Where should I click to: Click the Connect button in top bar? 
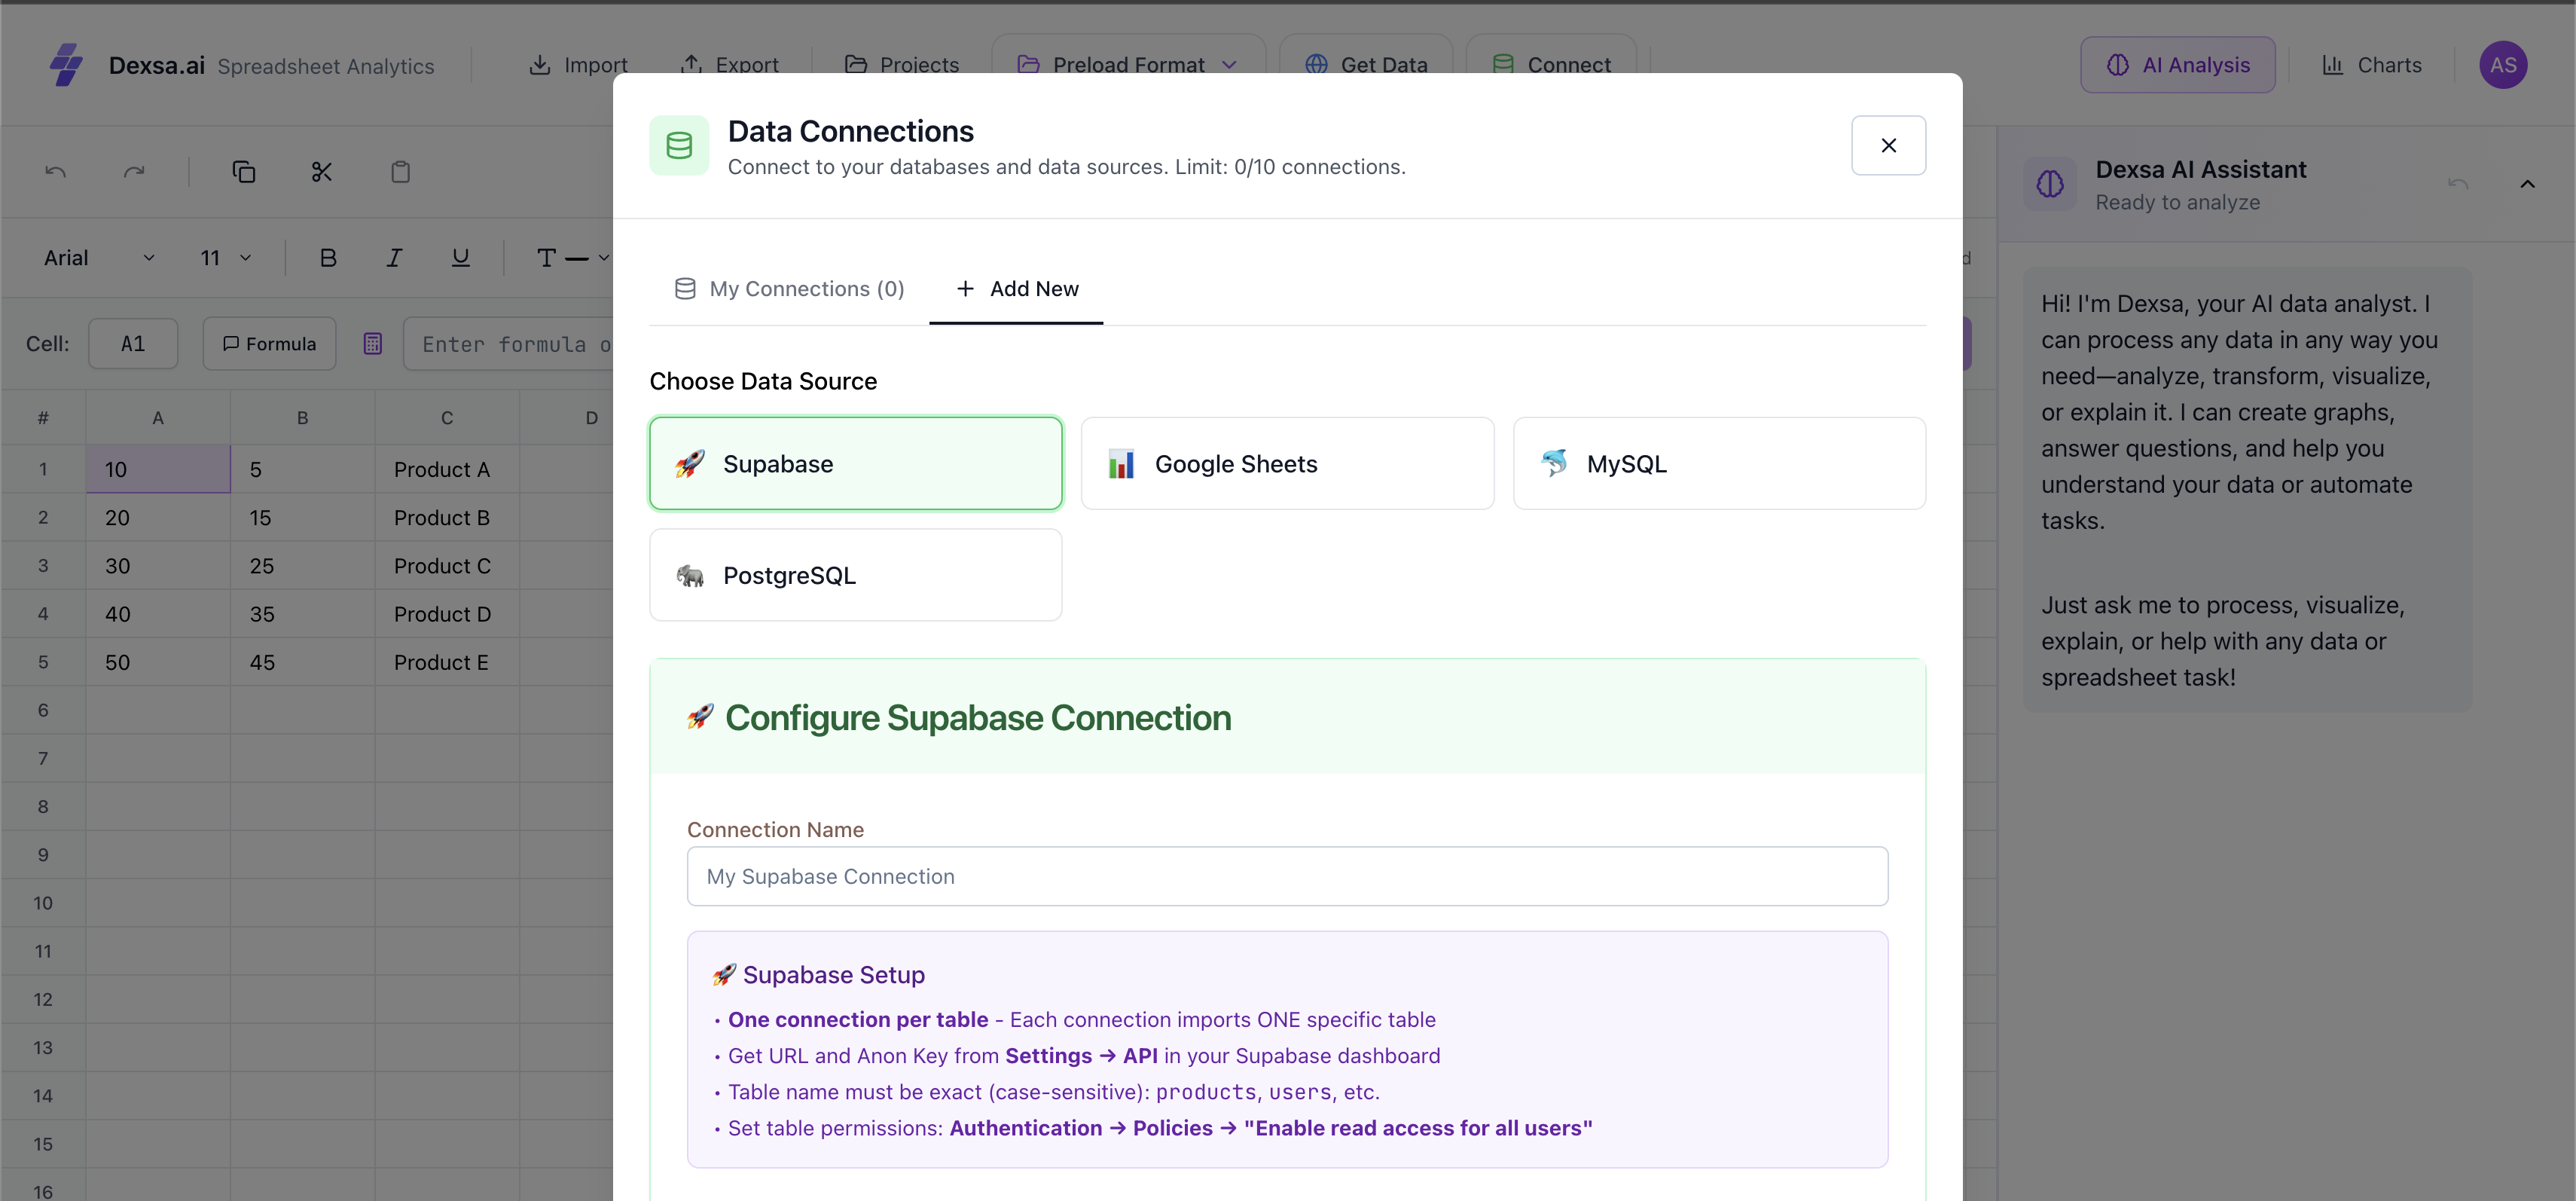pos(1551,65)
